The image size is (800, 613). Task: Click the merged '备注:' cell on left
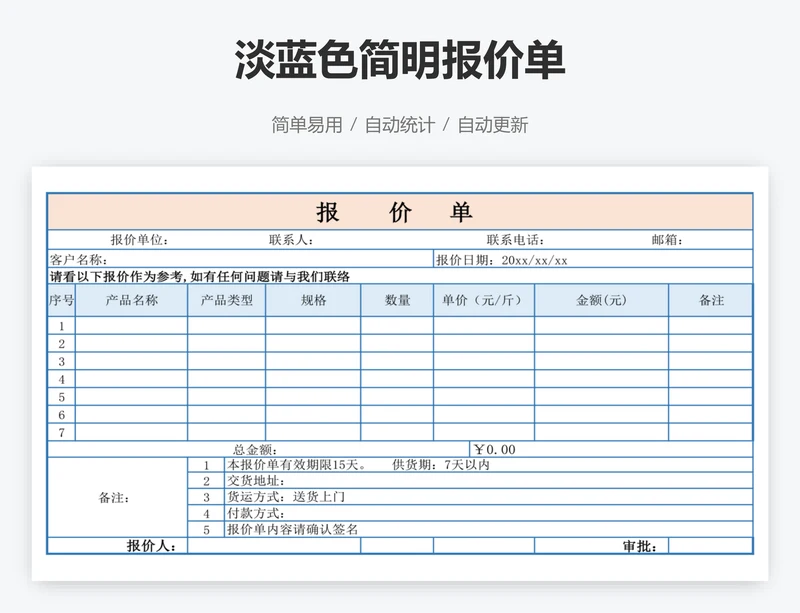117,497
